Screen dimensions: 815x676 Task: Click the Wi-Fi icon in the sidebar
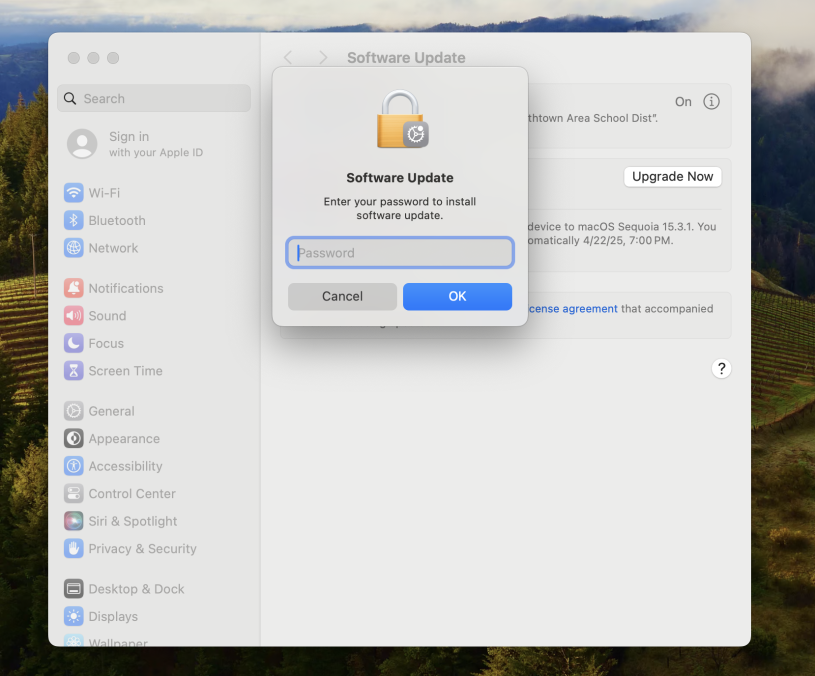(73, 193)
